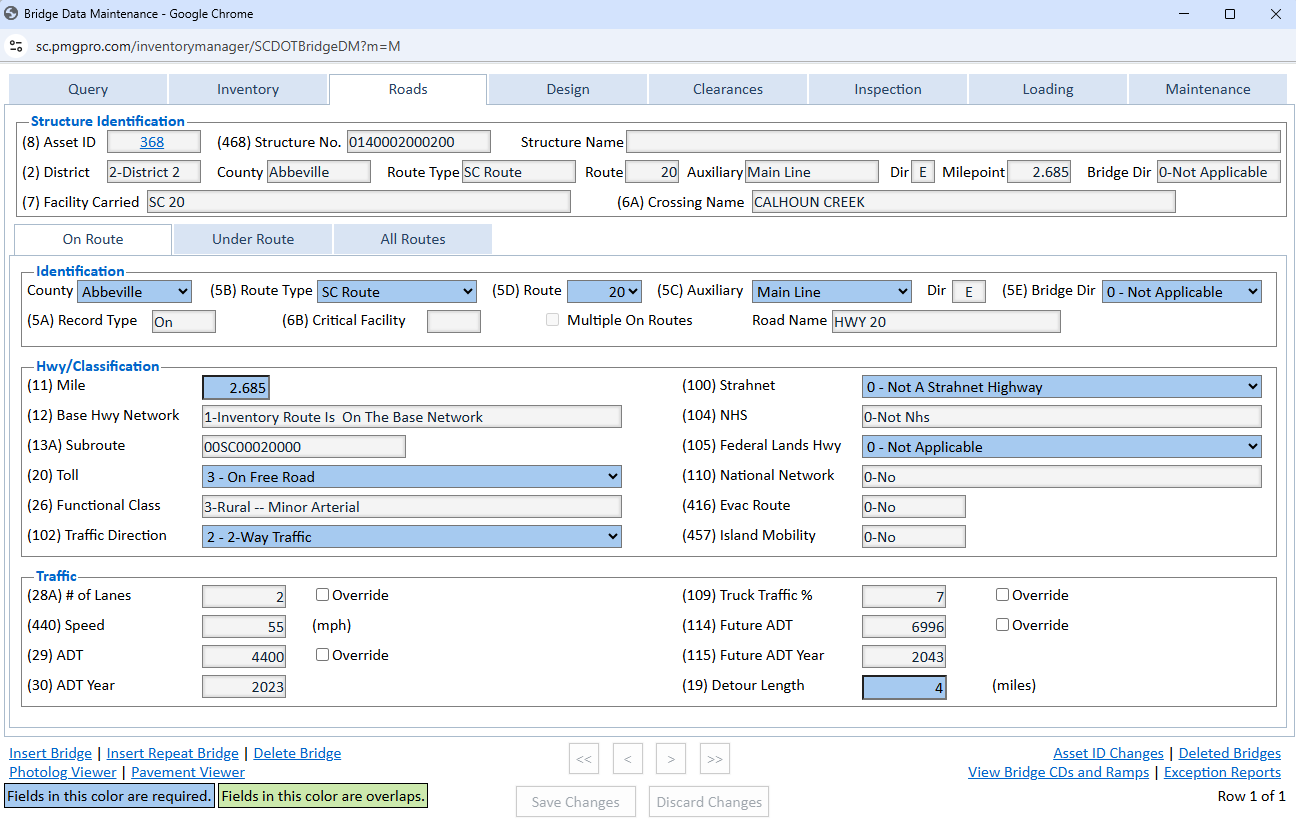Open the Under Route sub-tab
Image resolution: width=1296 pixels, height=819 pixels.
(x=253, y=239)
